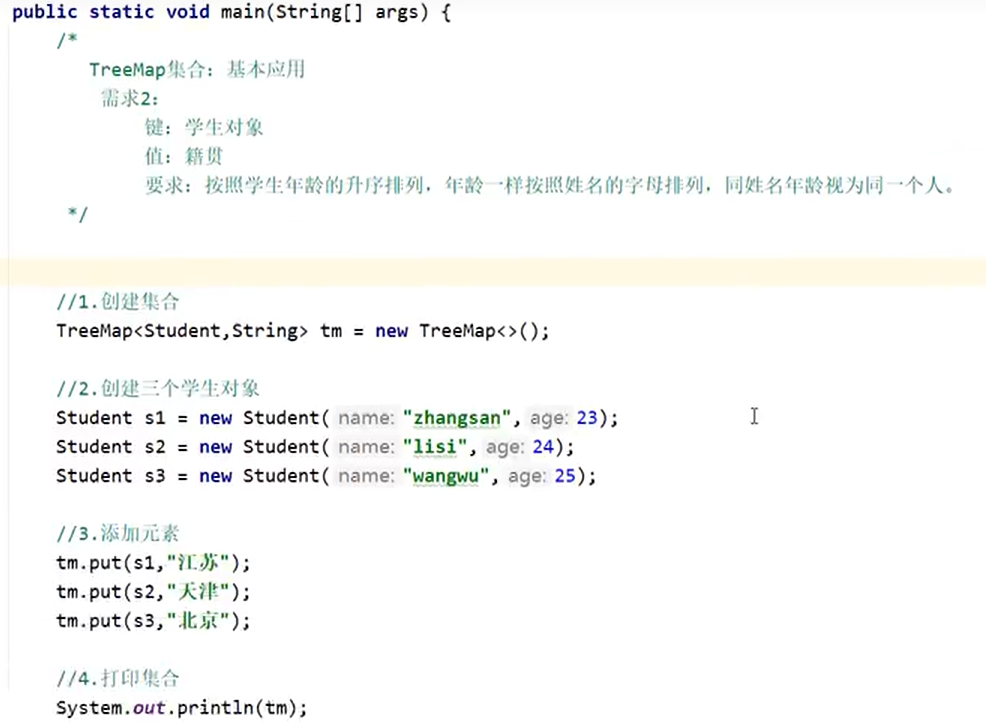Click the closing '*/' of the comment block

77,214
